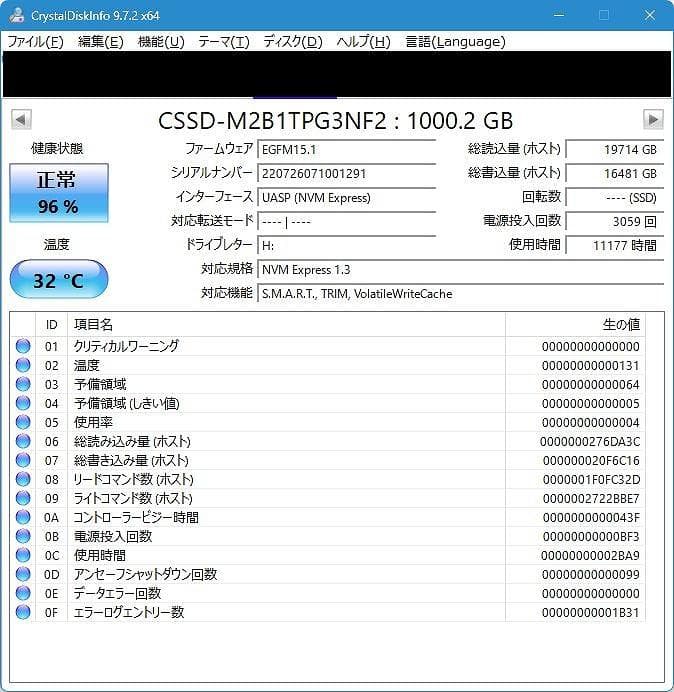
Task: Click the 生の値 column header
Action: click(x=575, y=324)
